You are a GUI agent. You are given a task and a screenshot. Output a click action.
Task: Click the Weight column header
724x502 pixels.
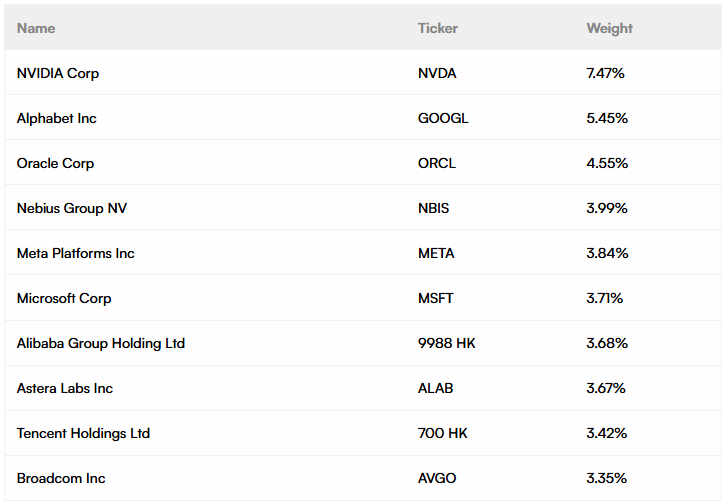[609, 28]
